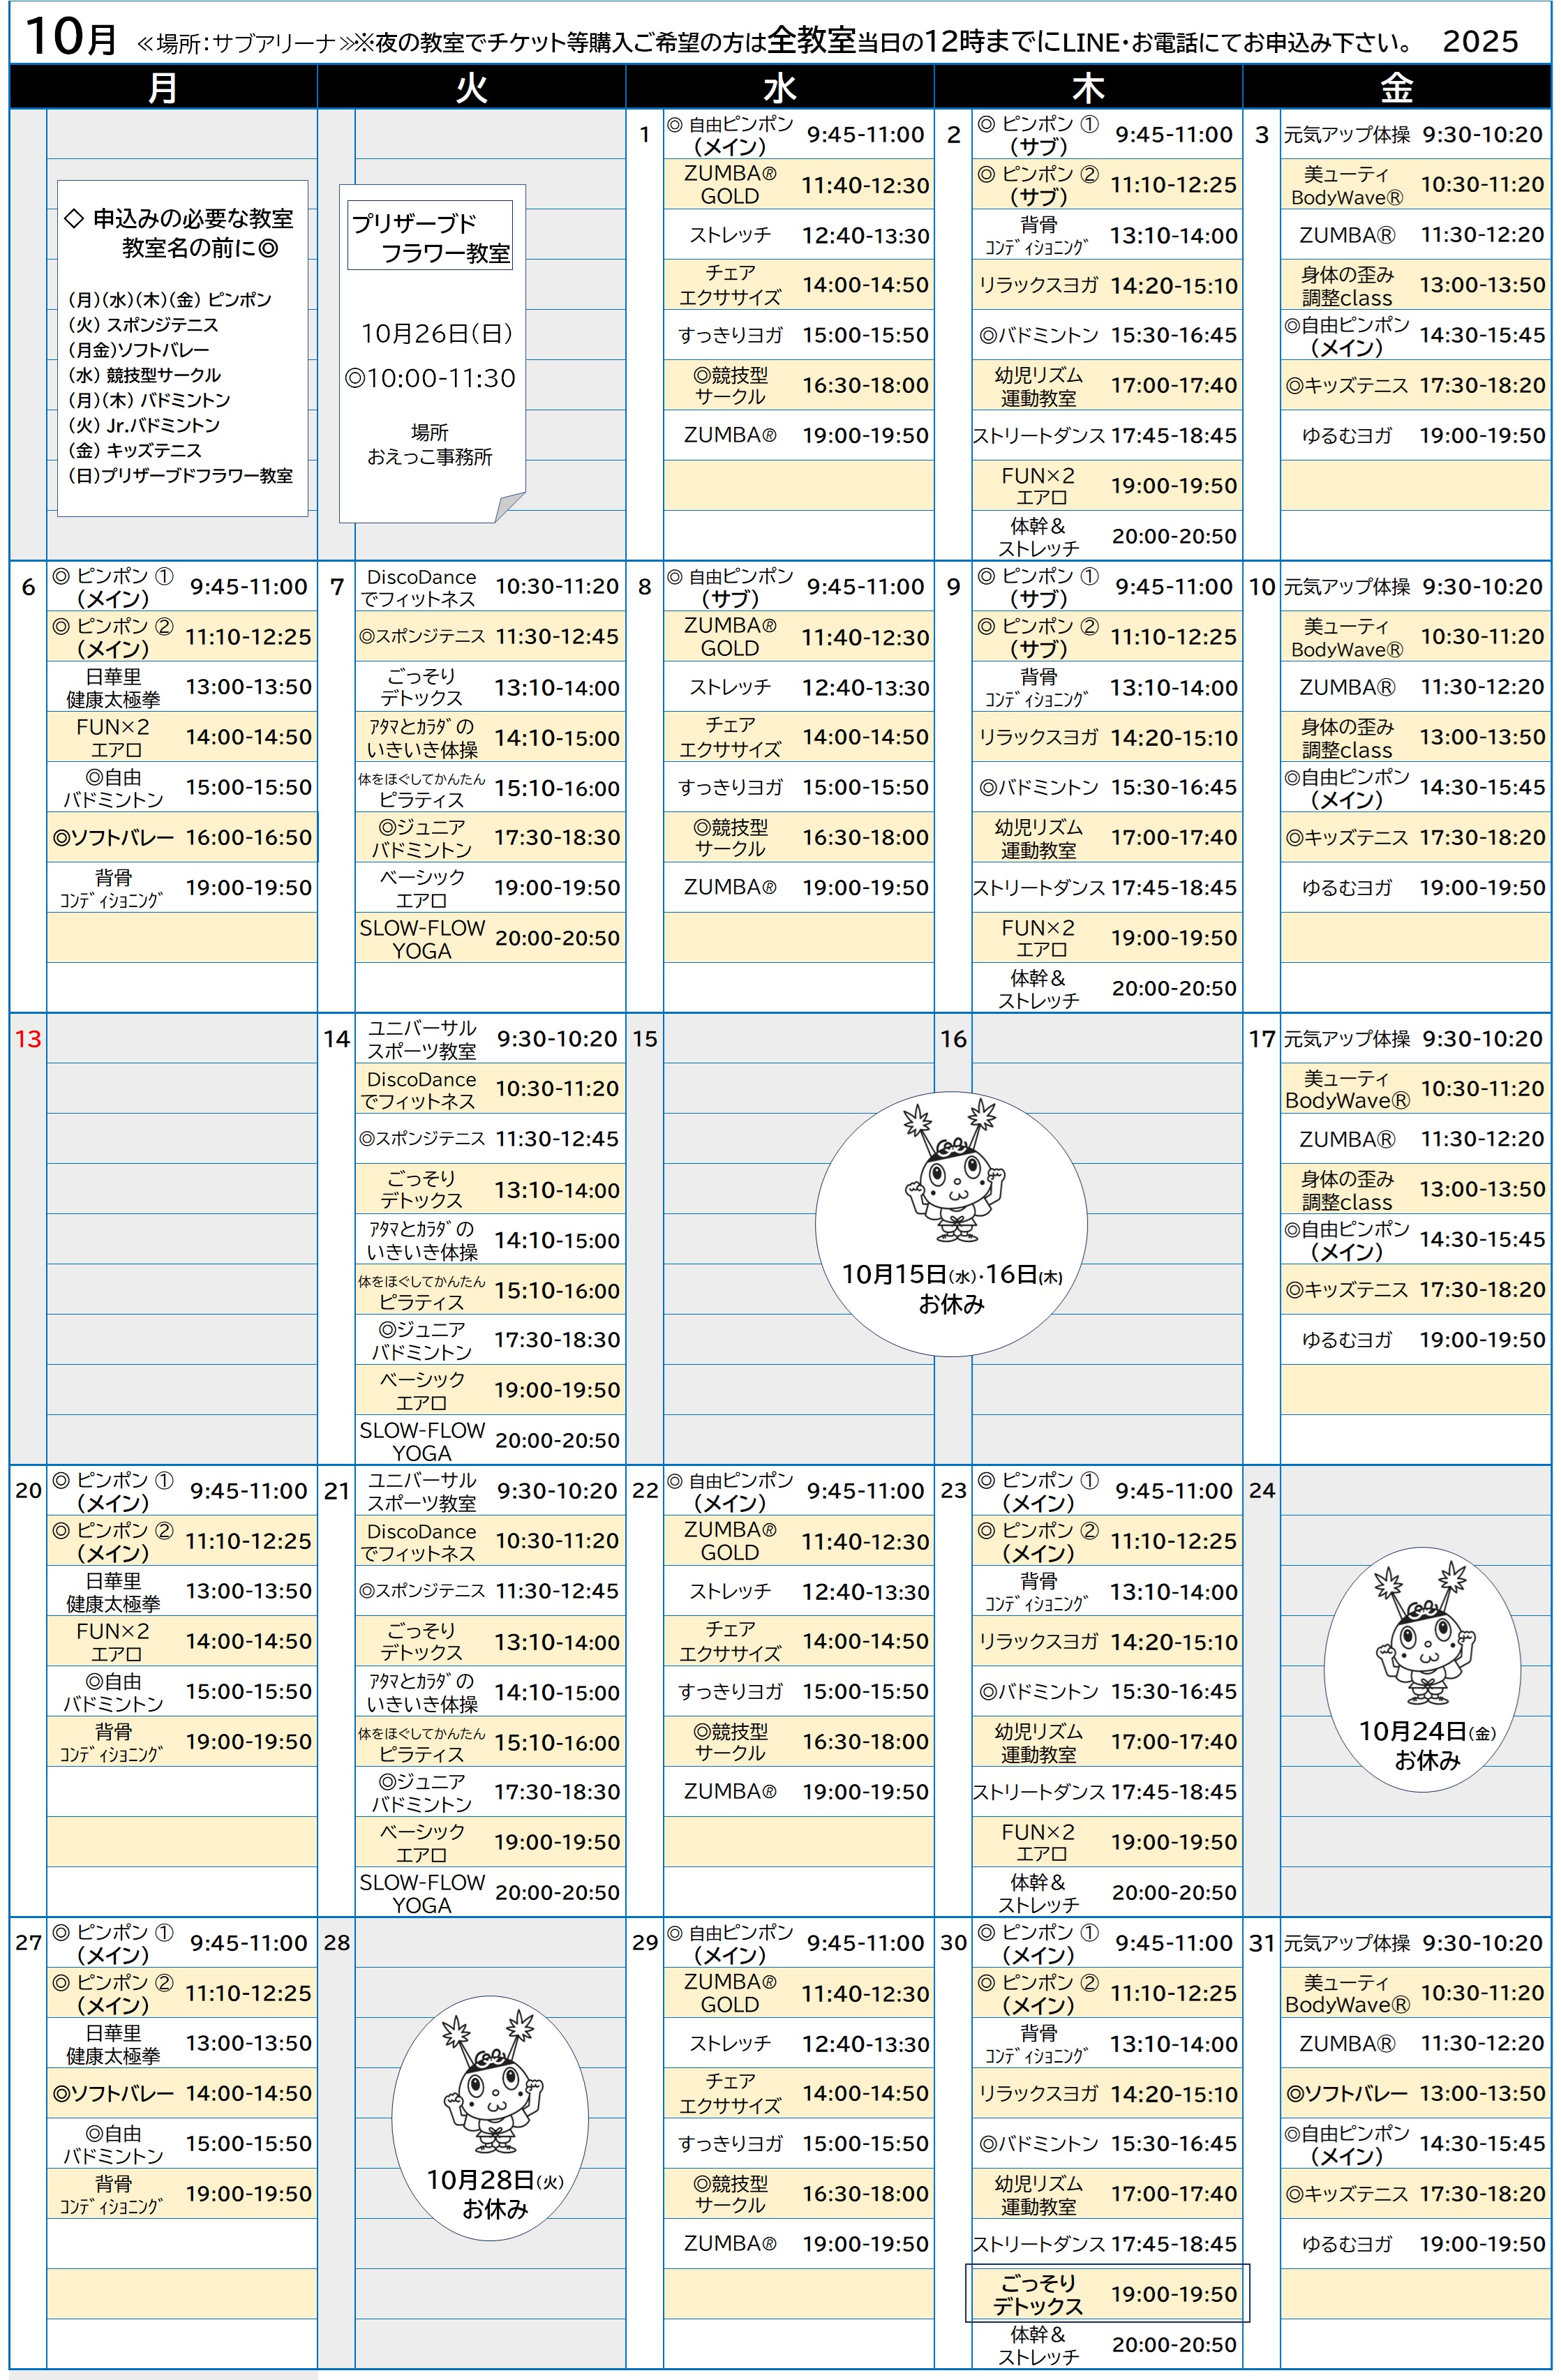1561x2380 pixels.
Task: Click FUN×2エアロ 19:00-19:50 on the 9th
Action: pos(1107,938)
